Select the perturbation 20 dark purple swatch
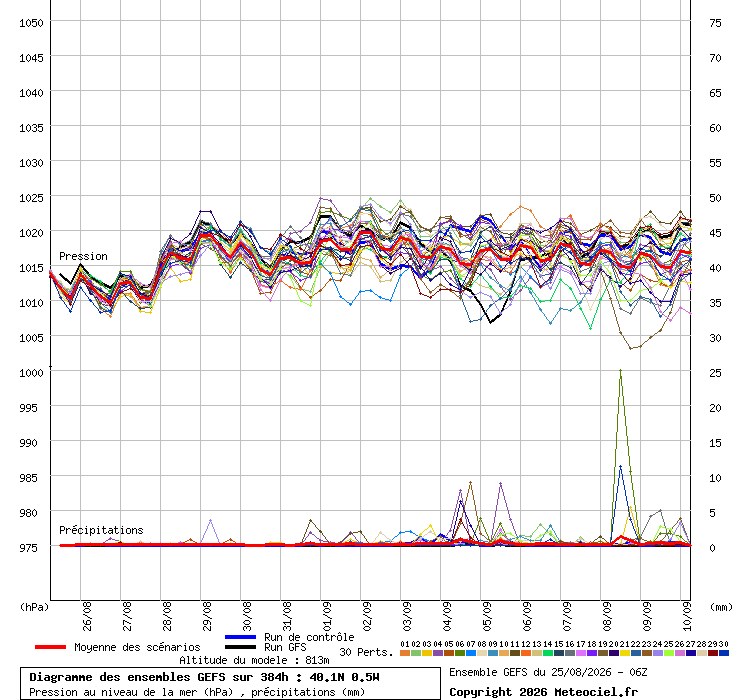The height and width of the screenshot is (700, 740). coord(614,653)
